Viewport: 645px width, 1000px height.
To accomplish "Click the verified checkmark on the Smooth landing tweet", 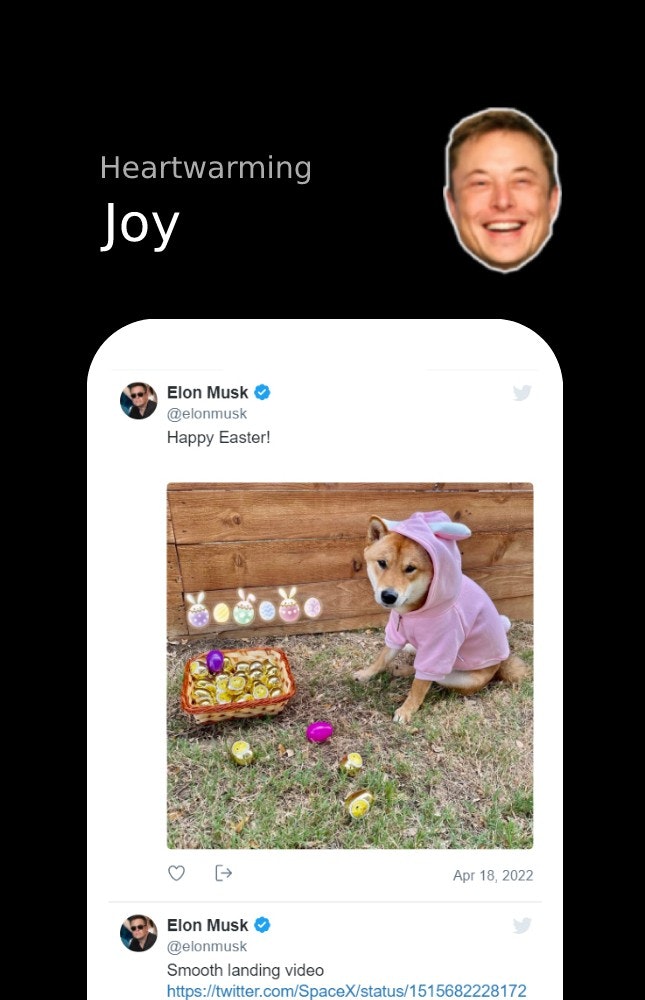I will tap(260, 925).
